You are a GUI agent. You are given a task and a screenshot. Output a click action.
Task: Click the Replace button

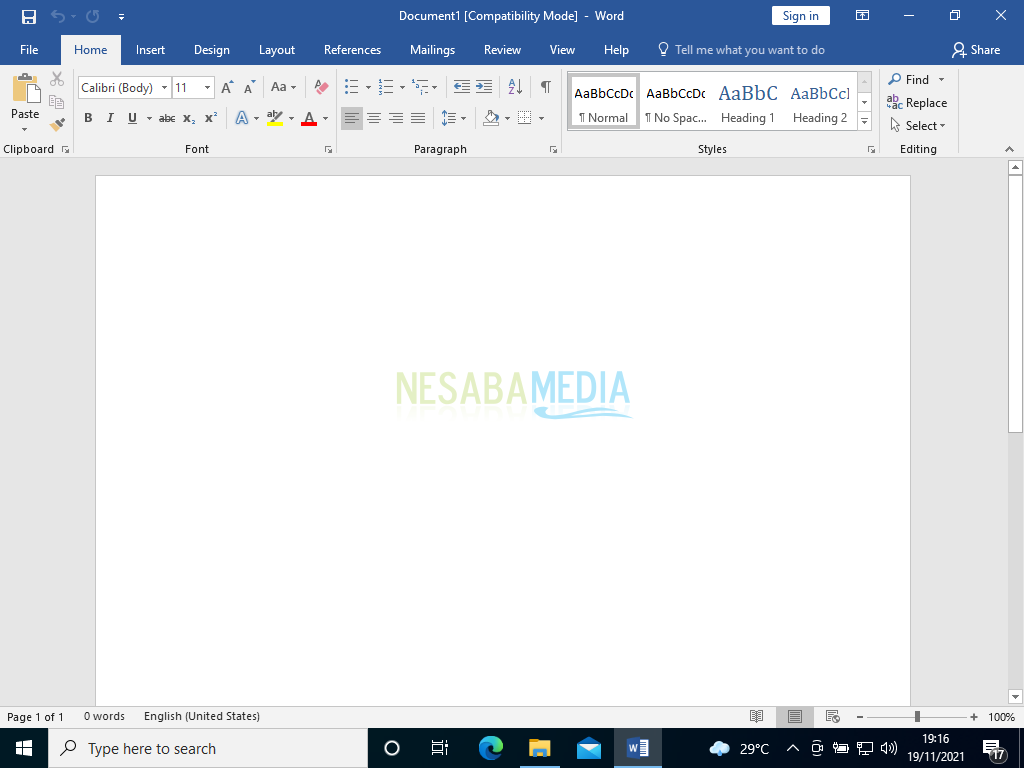tap(917, 103)
